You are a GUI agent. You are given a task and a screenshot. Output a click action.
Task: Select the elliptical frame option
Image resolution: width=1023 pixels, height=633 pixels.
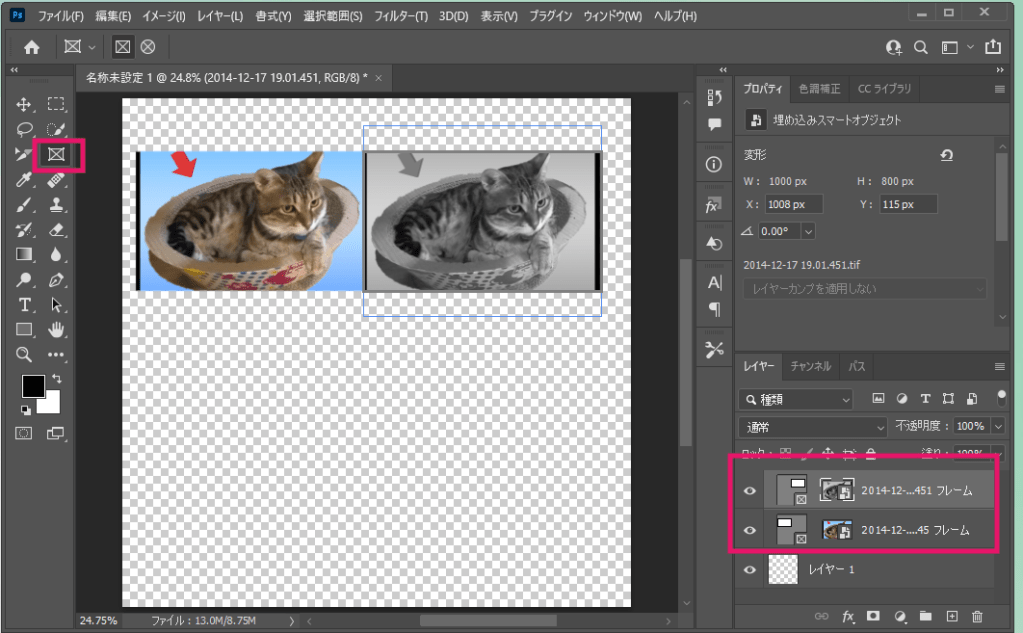click(x=148, y=47)
